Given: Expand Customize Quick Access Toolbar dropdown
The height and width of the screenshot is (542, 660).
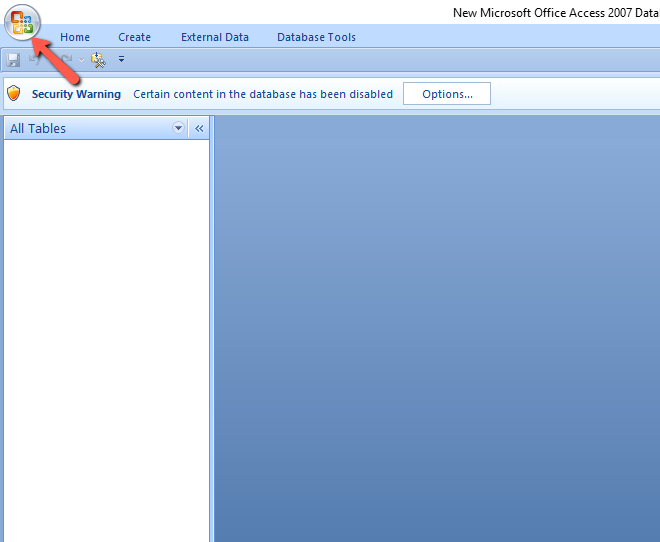Looking at the screenshot, I should 121,60.
